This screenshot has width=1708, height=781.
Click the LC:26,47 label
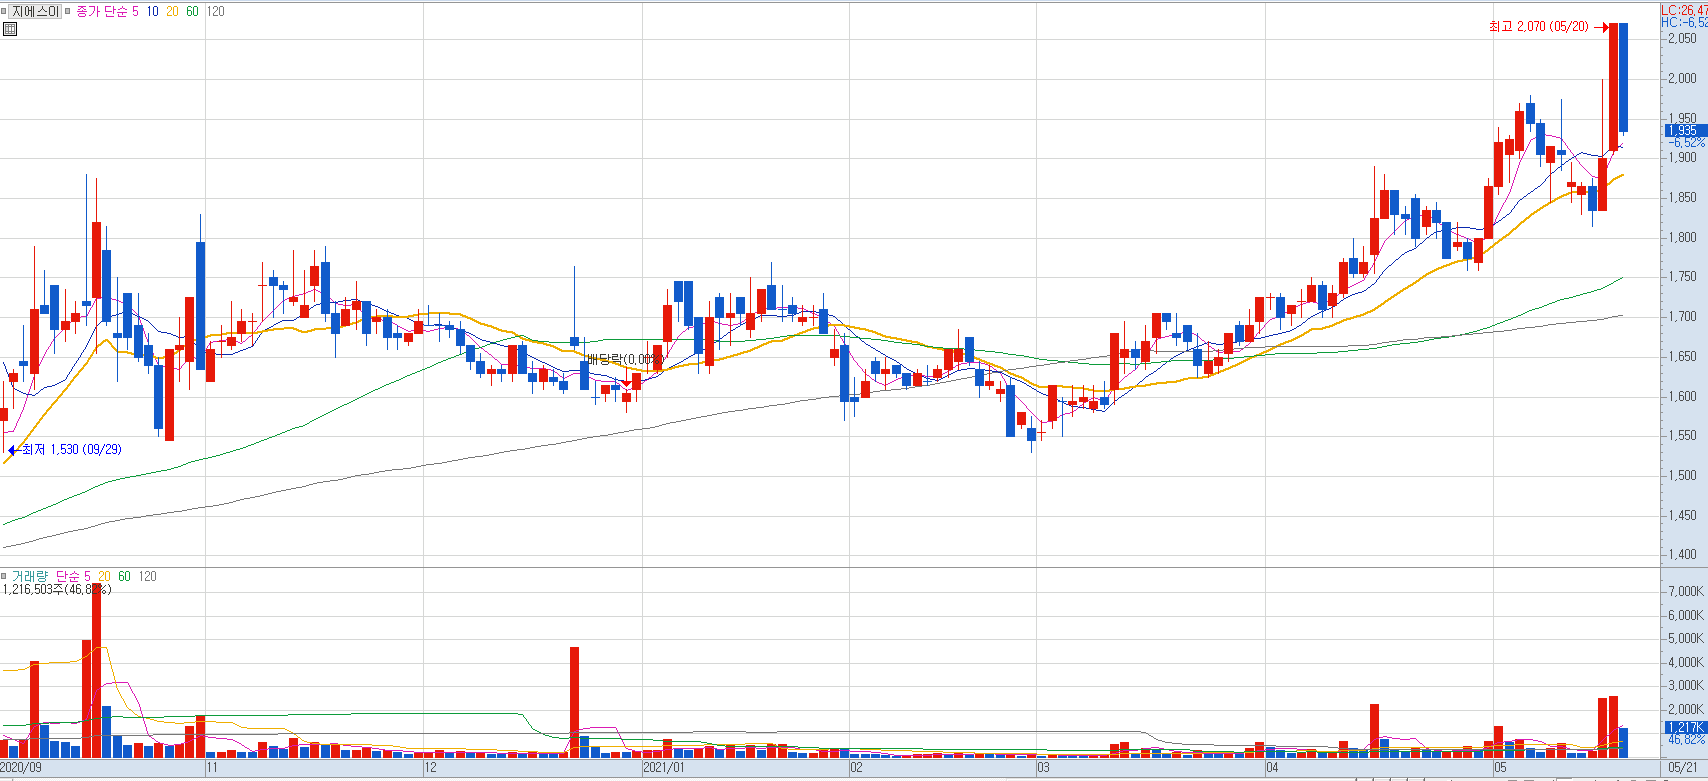click(x=1684, y=10)
